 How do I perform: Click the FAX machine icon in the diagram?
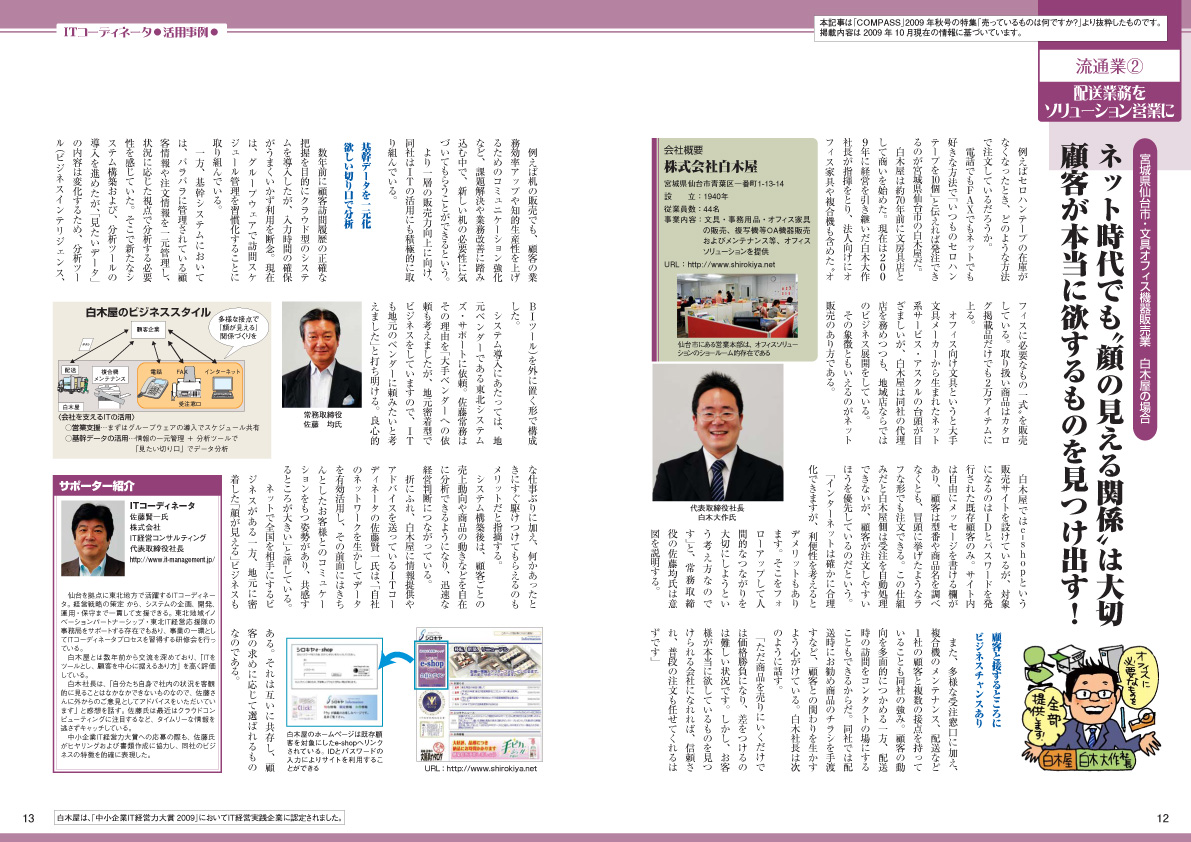tap(186, 385)
